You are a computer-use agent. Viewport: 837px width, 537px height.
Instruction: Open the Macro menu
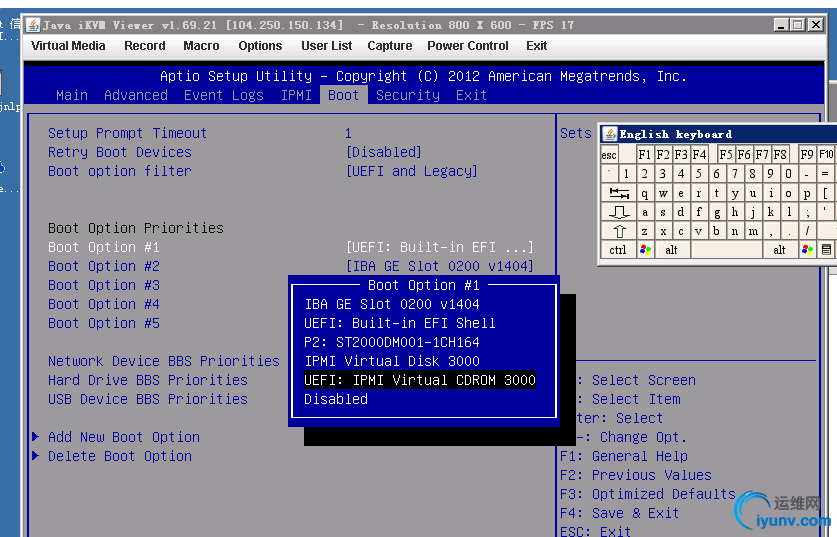click(x=201, y=46)
